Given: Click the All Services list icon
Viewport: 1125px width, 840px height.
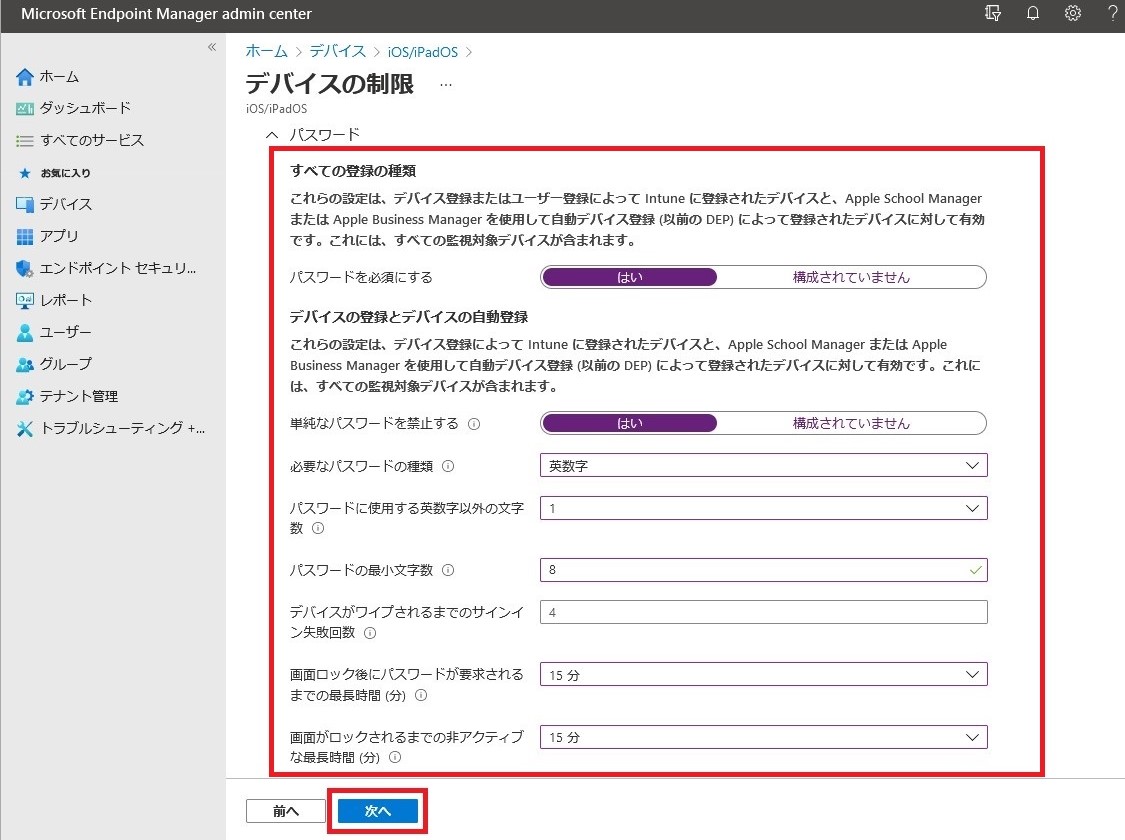Looking at the screenshot, I should tap(24, 141).
